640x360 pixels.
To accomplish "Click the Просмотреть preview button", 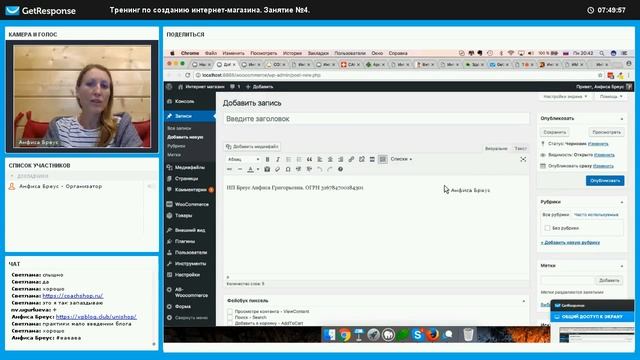I will click(x=606, y=132).
